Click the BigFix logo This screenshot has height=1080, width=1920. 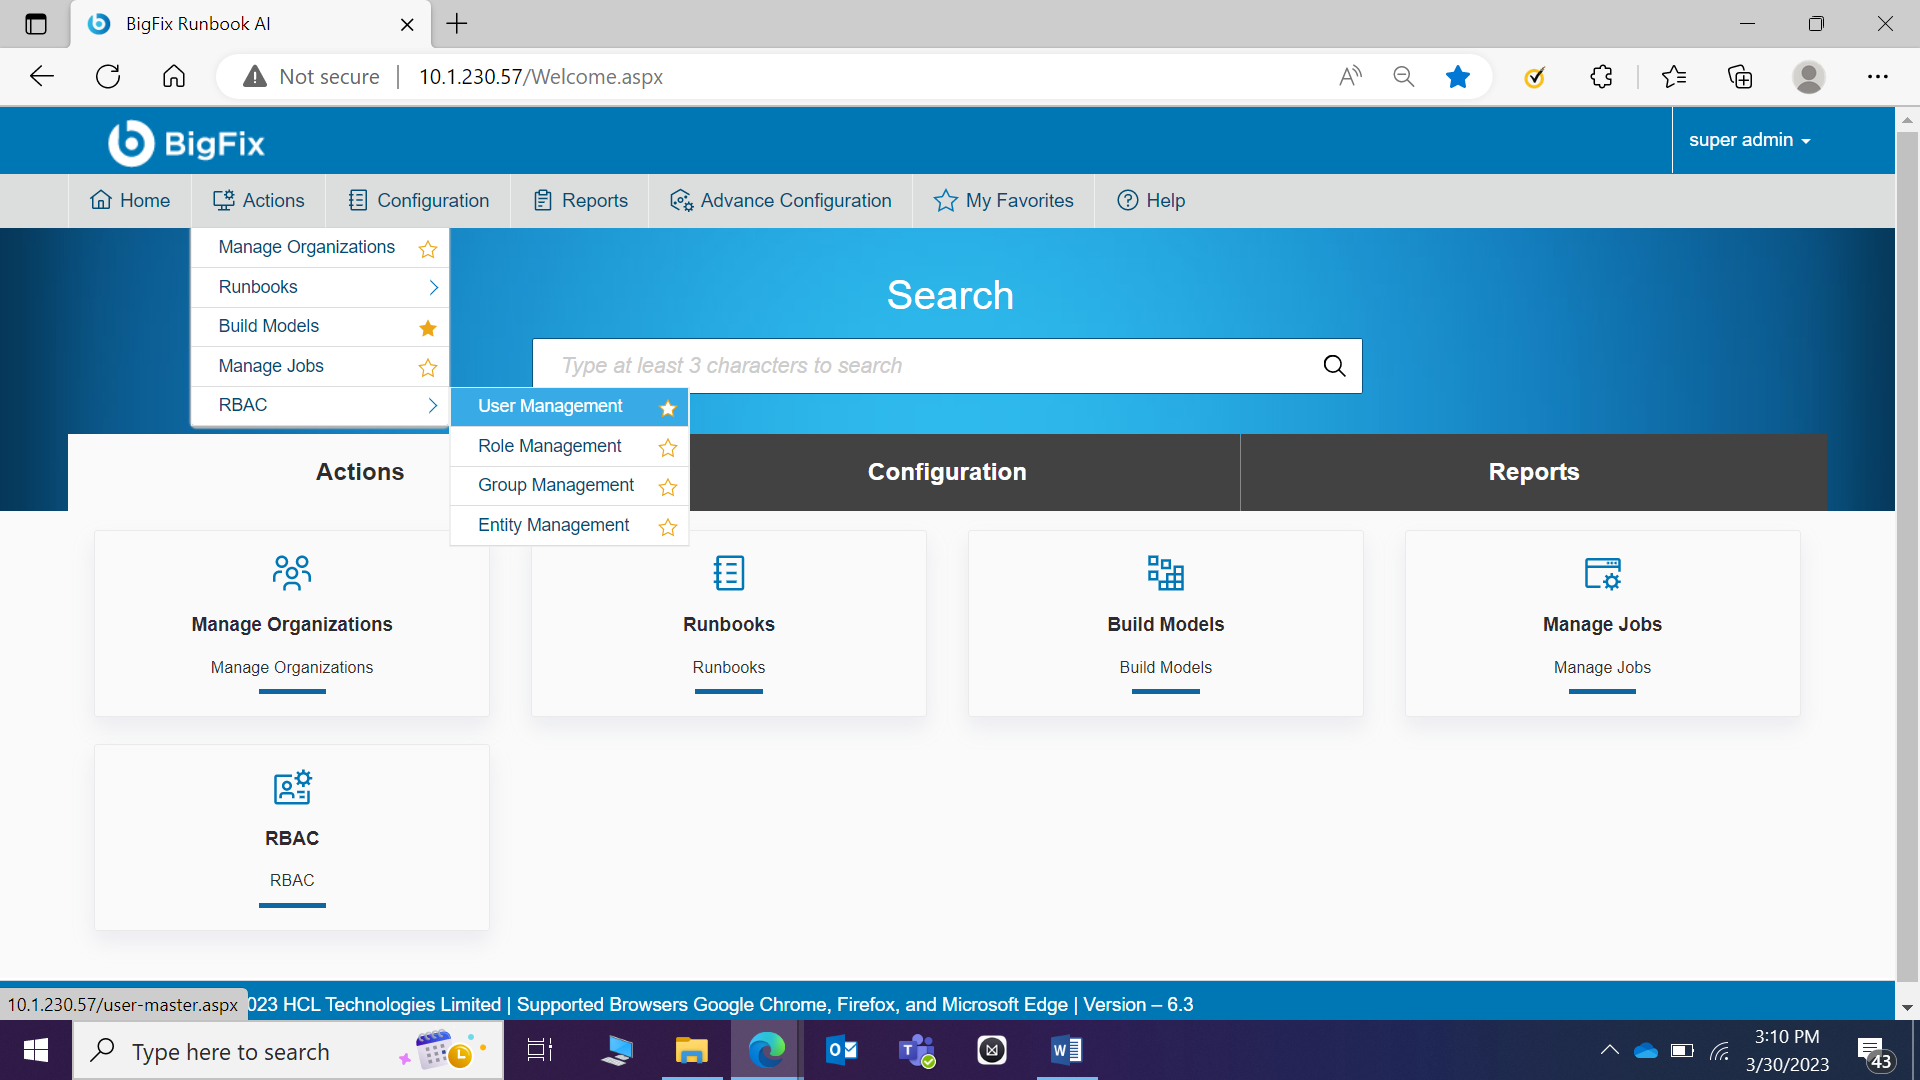coord(187,143)
